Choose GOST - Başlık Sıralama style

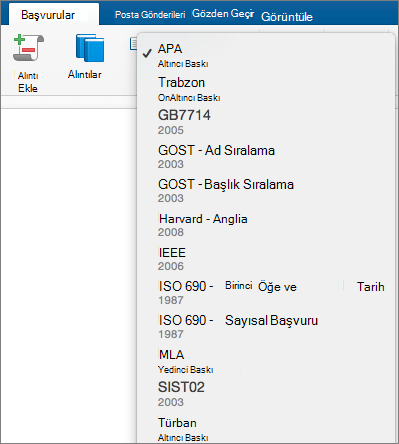pyautogui.click(x=266, y=190)
